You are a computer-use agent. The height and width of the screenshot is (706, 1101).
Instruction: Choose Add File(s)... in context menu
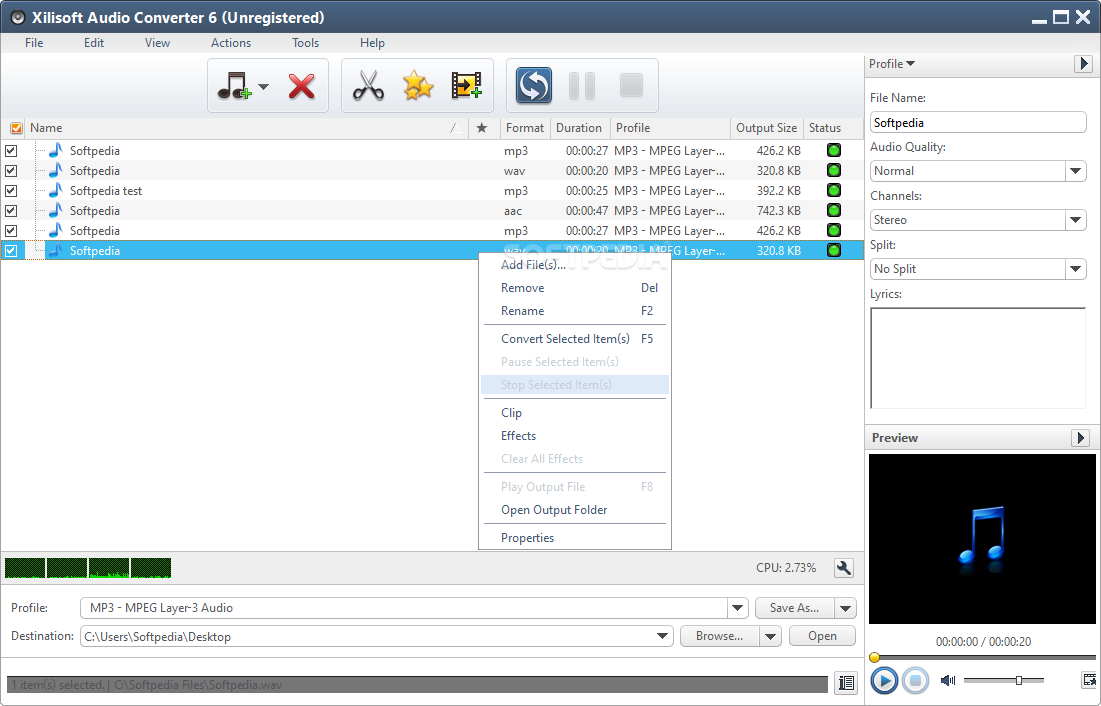click(574, 265)
